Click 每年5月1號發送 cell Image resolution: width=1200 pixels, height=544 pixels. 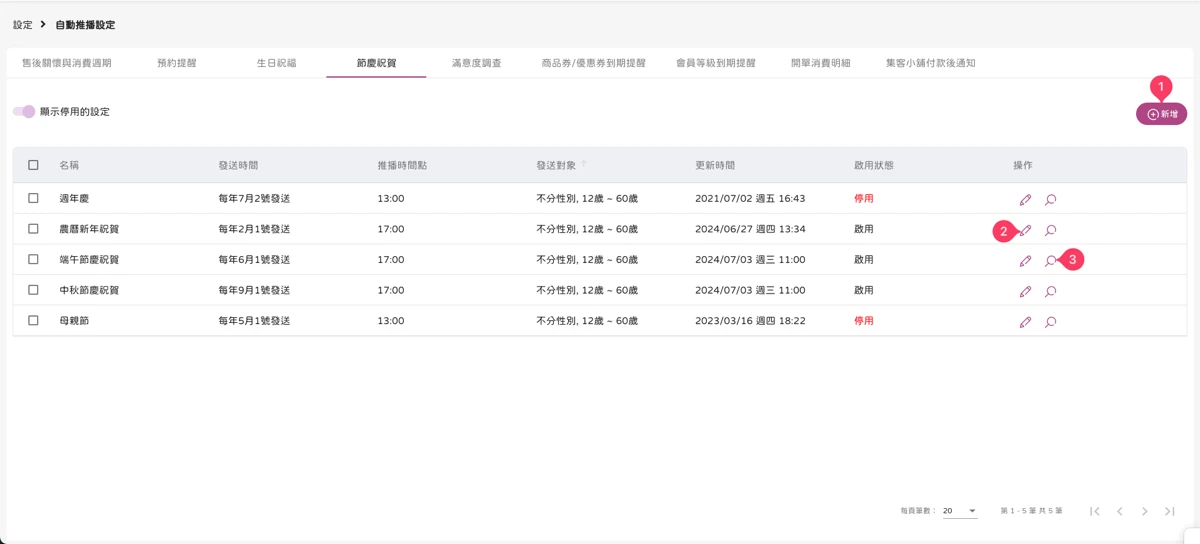[254, 321]
